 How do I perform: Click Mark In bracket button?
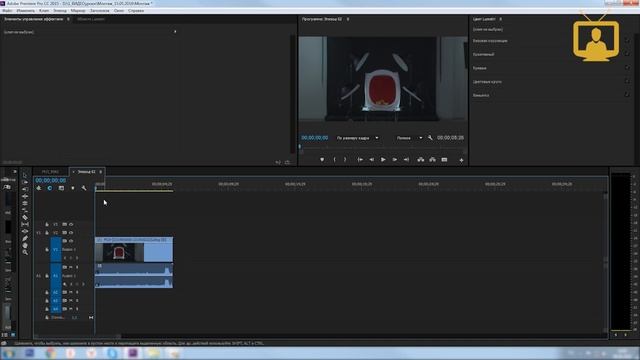coord(335,160)
